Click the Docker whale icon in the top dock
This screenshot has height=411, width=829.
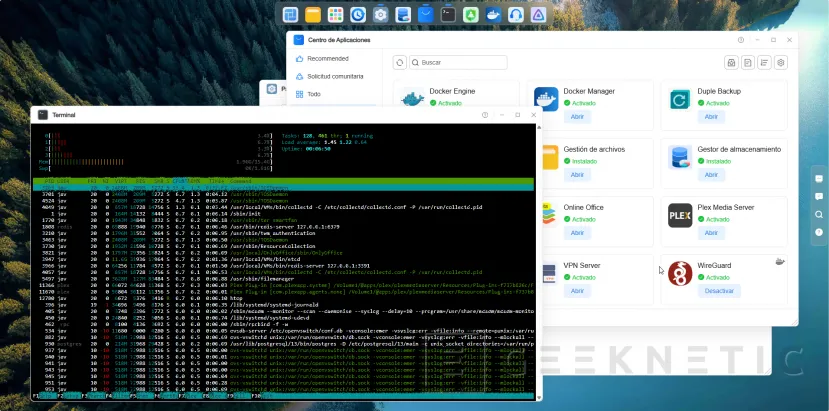click(492, 15)
